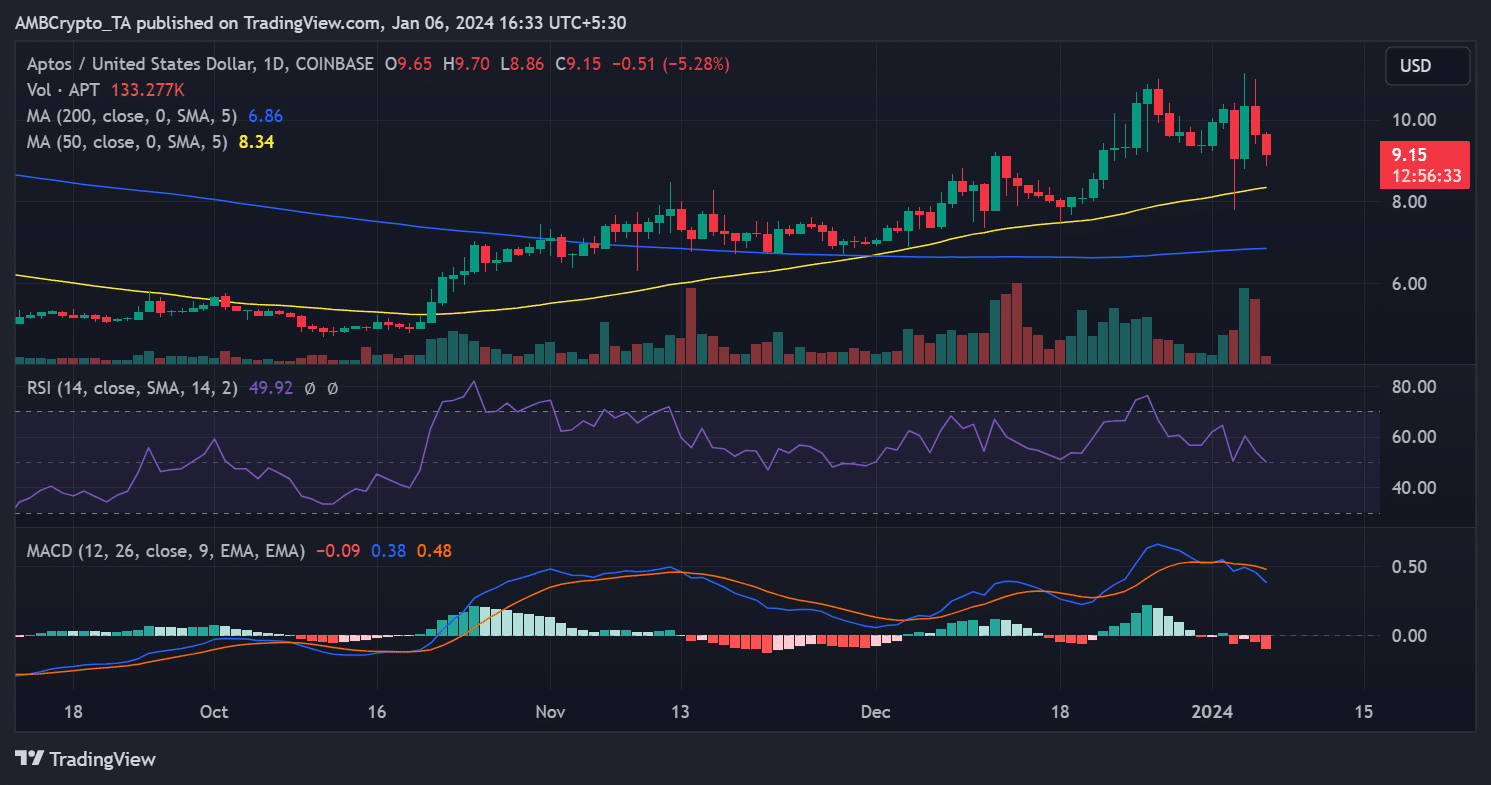1491x785 pixels.
Task: Click the Dec label on the time axis
Action: 875,712
